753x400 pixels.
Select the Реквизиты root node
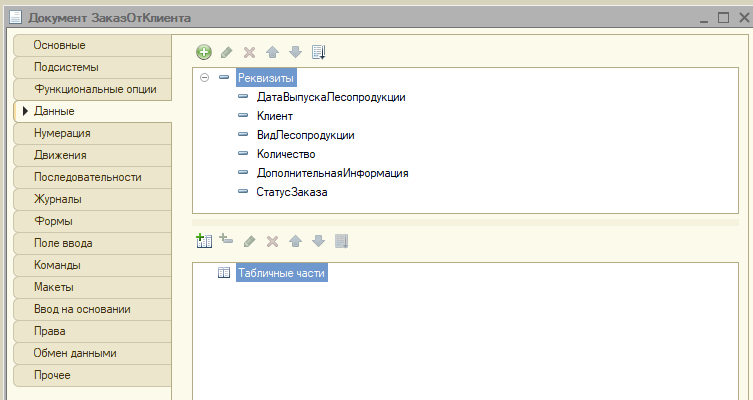(267, 78)
